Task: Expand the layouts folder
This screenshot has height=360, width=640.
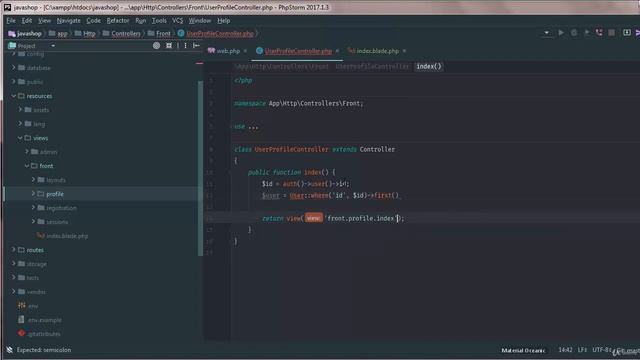Action: pos(33,180)
